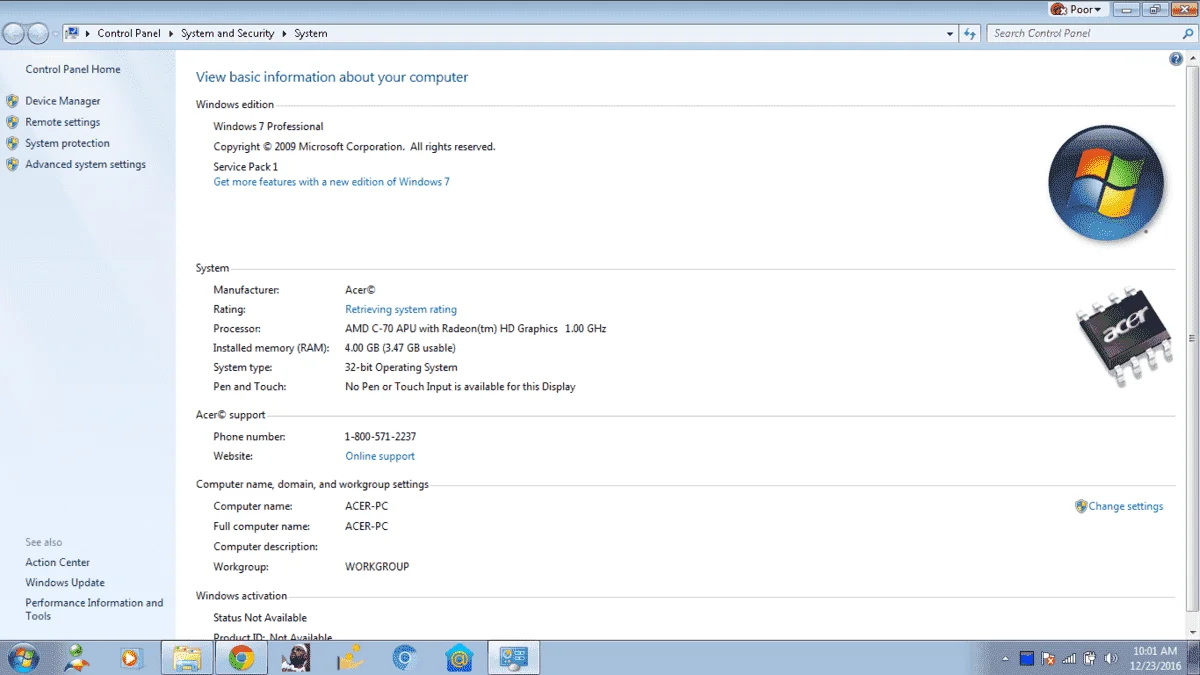Open the photo thumbnail app in the taskbar

click(294, 657)
